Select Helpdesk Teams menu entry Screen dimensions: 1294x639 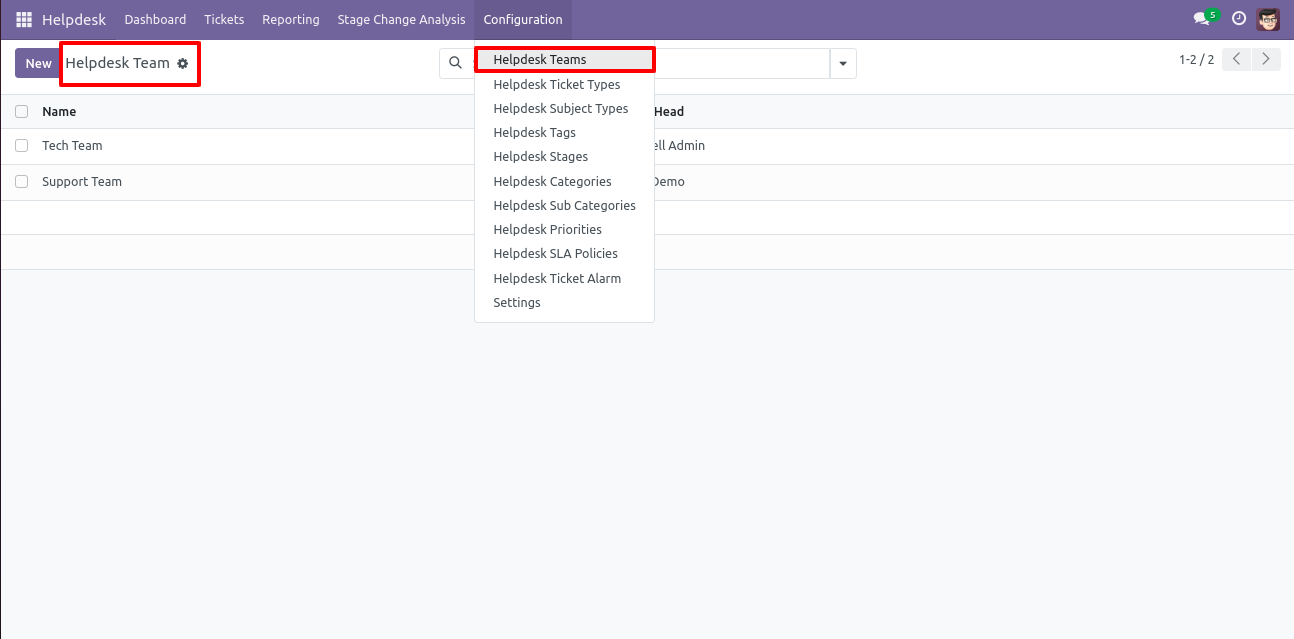tap(564, 60)
